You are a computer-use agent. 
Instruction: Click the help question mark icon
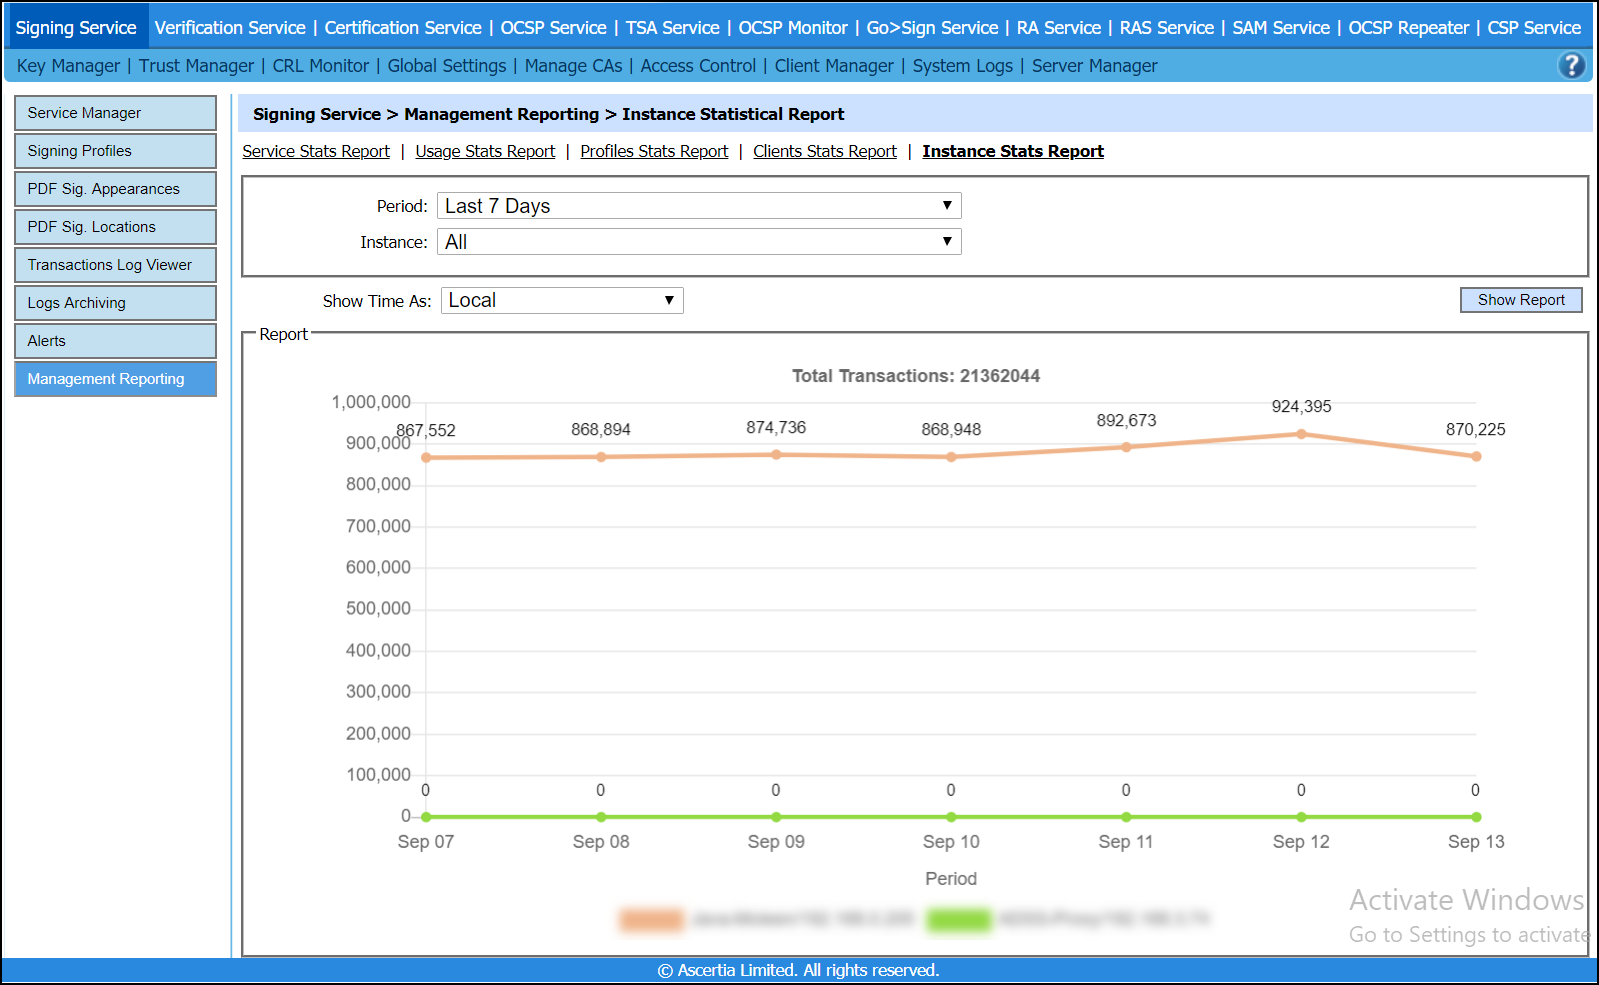[x=1571, y=65]
